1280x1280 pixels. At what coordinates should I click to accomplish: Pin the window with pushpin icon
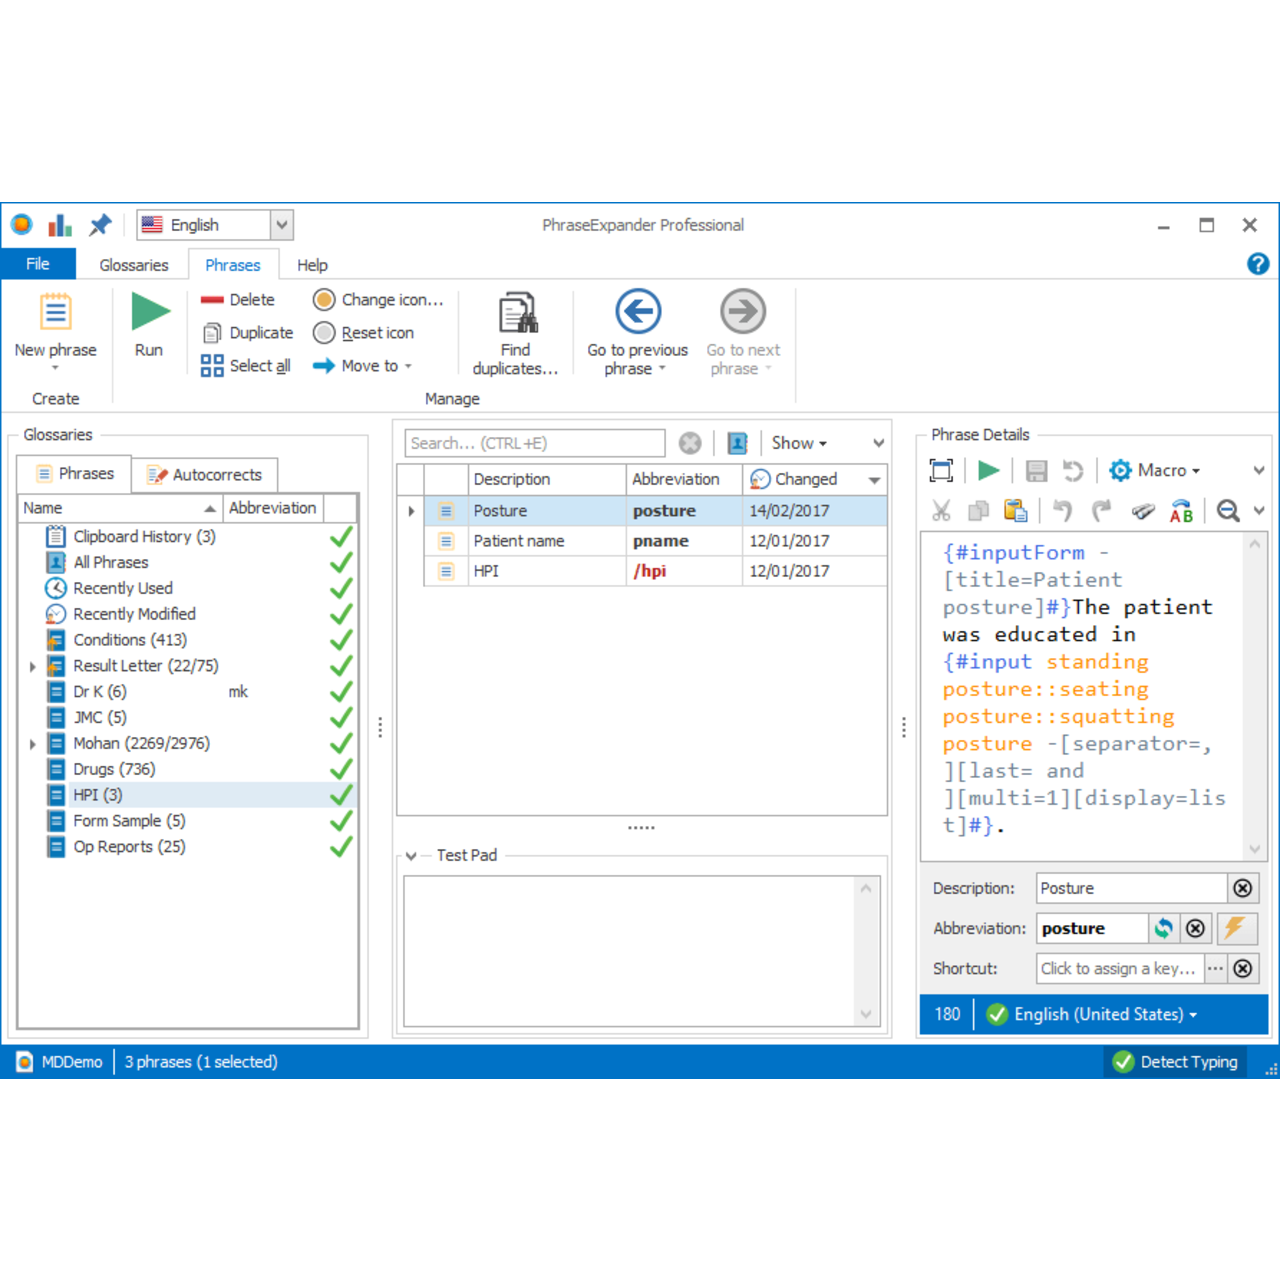coord(100,225)
